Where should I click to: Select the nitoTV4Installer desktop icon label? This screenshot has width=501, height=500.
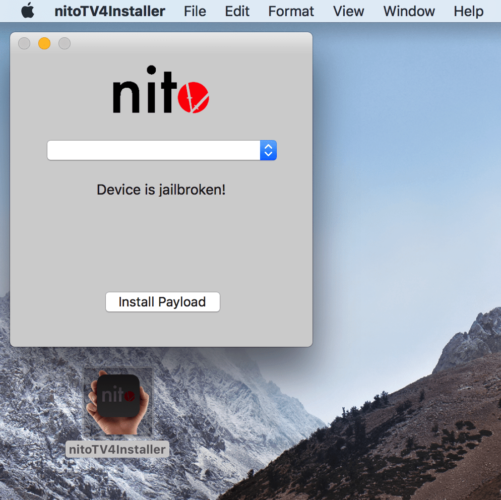117,449
